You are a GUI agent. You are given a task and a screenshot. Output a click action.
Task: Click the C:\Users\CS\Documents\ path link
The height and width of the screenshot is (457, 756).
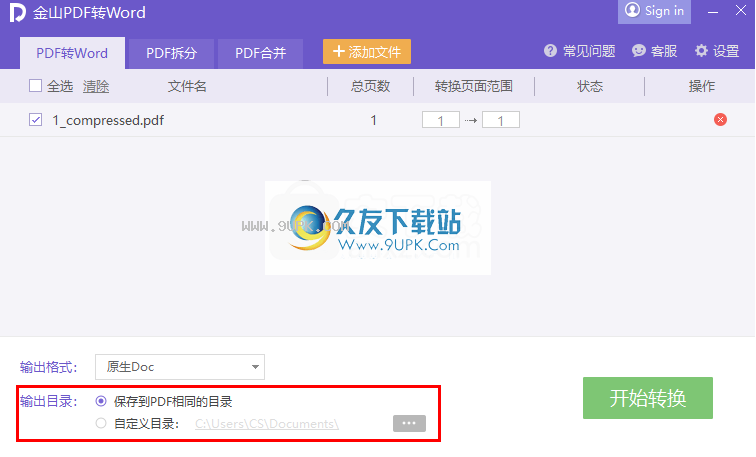tap(267, 424)
